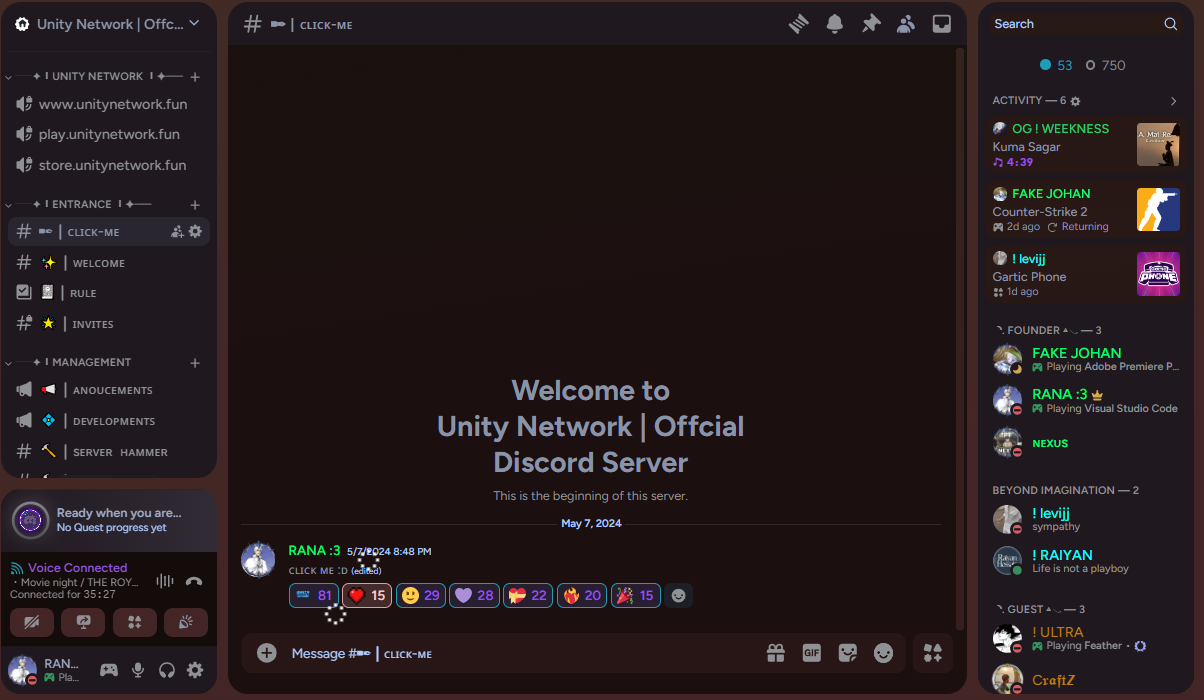Create channel in ENTRANCE category
This screenshot has height=700, width=1204.
(195, 204)
